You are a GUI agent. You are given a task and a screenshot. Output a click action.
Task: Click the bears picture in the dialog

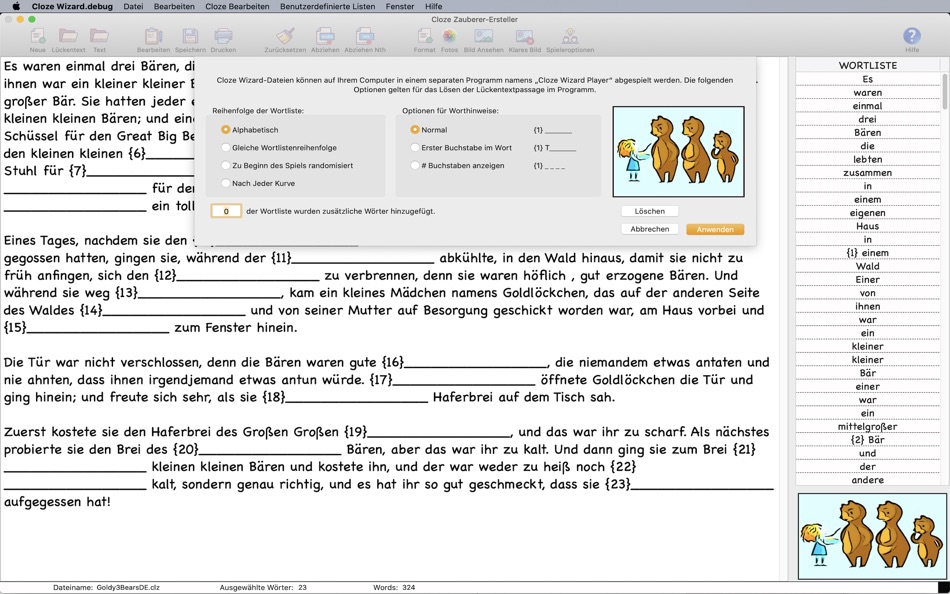pyautogui.click(x=679, y=152)
